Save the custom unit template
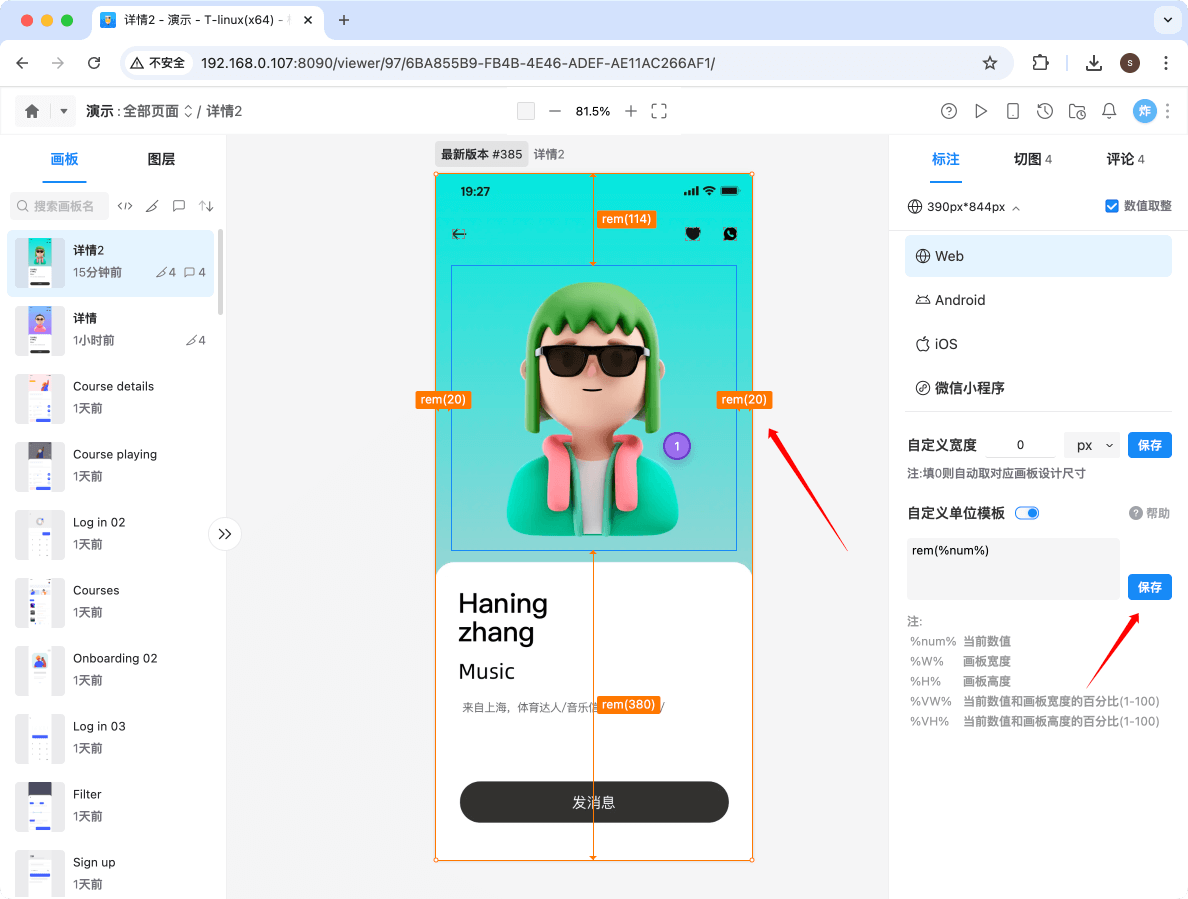Screen dimensions: 1188x899 (x=1149, y=587)
